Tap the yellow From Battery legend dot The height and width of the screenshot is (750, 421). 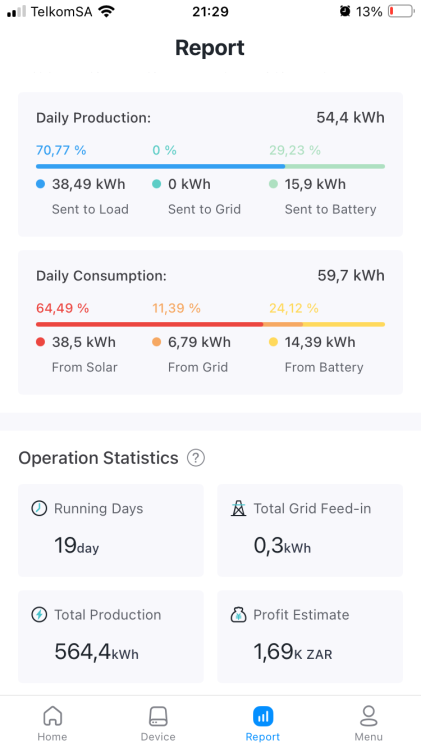(x=273, y=342)
